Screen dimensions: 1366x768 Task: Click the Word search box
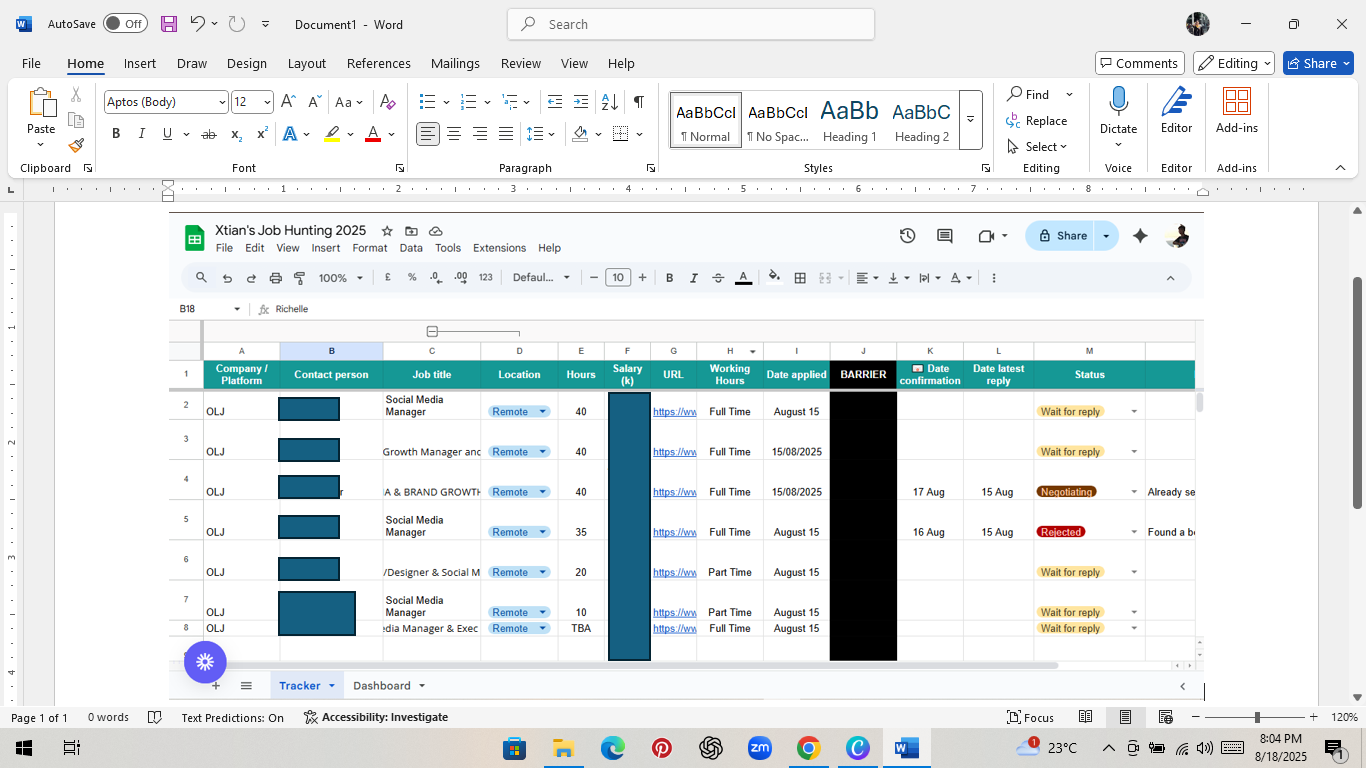click(690, 24)
